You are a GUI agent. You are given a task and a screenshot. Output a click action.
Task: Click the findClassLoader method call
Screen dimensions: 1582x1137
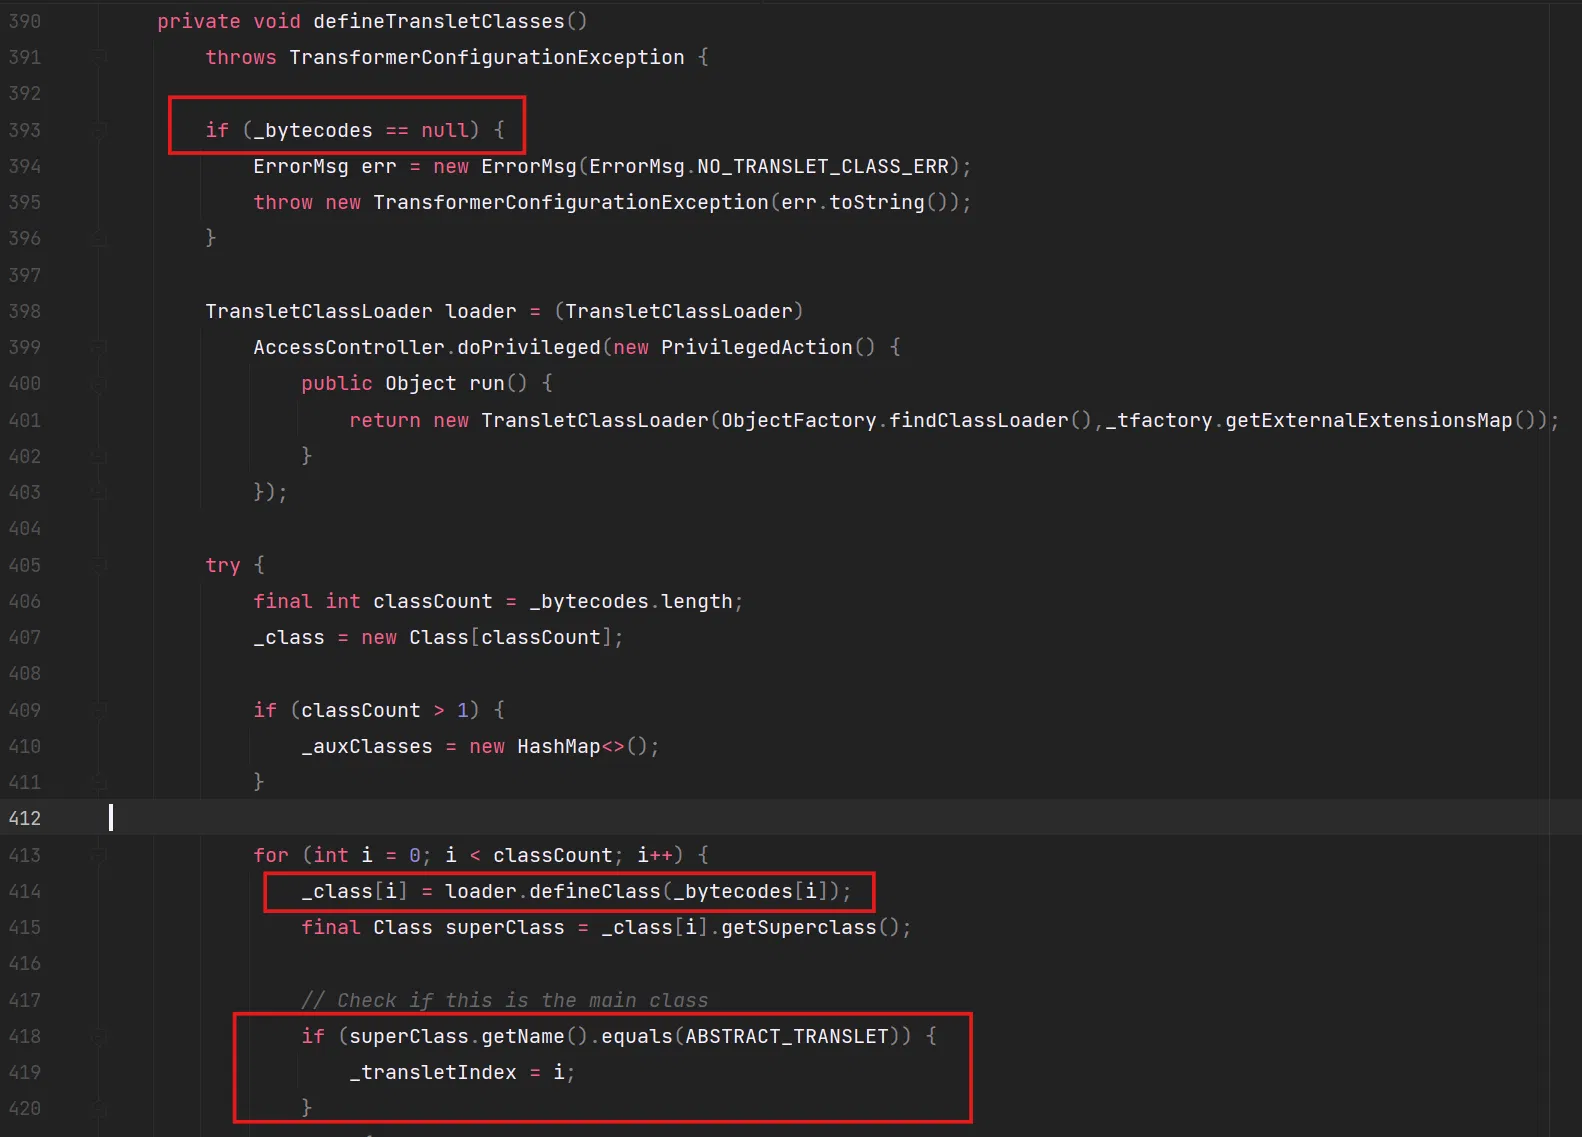pyautogui.click(x=979, y=420)
